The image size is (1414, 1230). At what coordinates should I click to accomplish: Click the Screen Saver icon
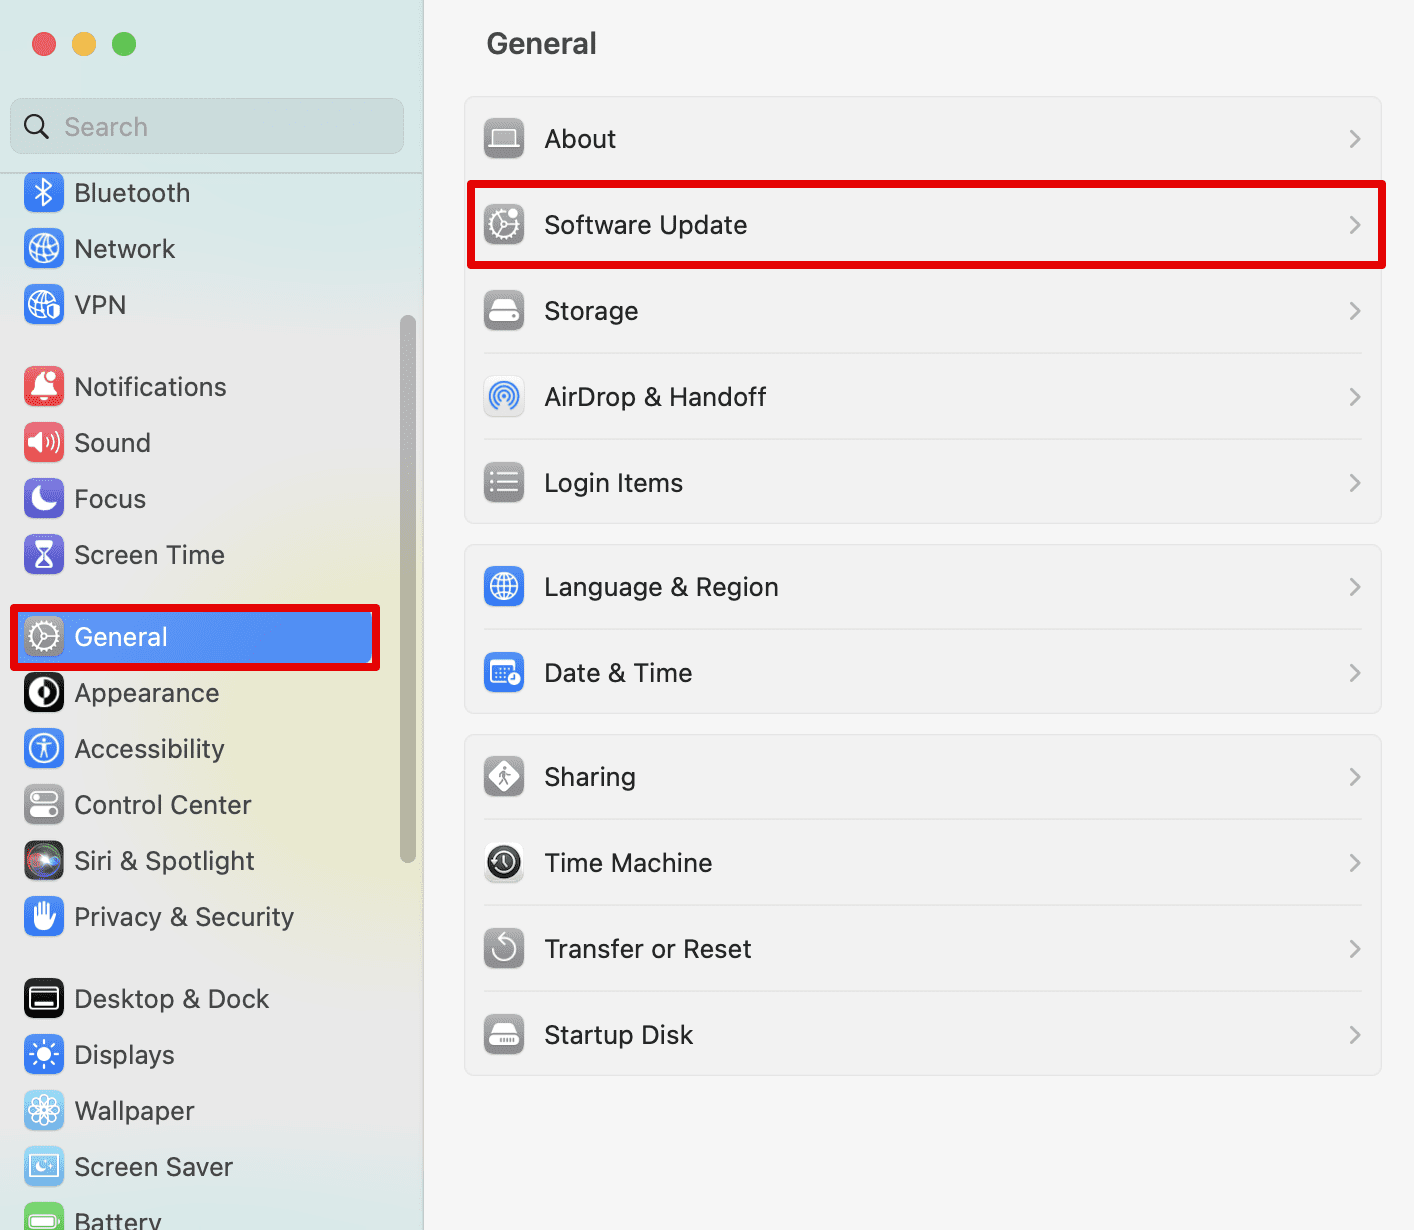(x=44, y=1167)
